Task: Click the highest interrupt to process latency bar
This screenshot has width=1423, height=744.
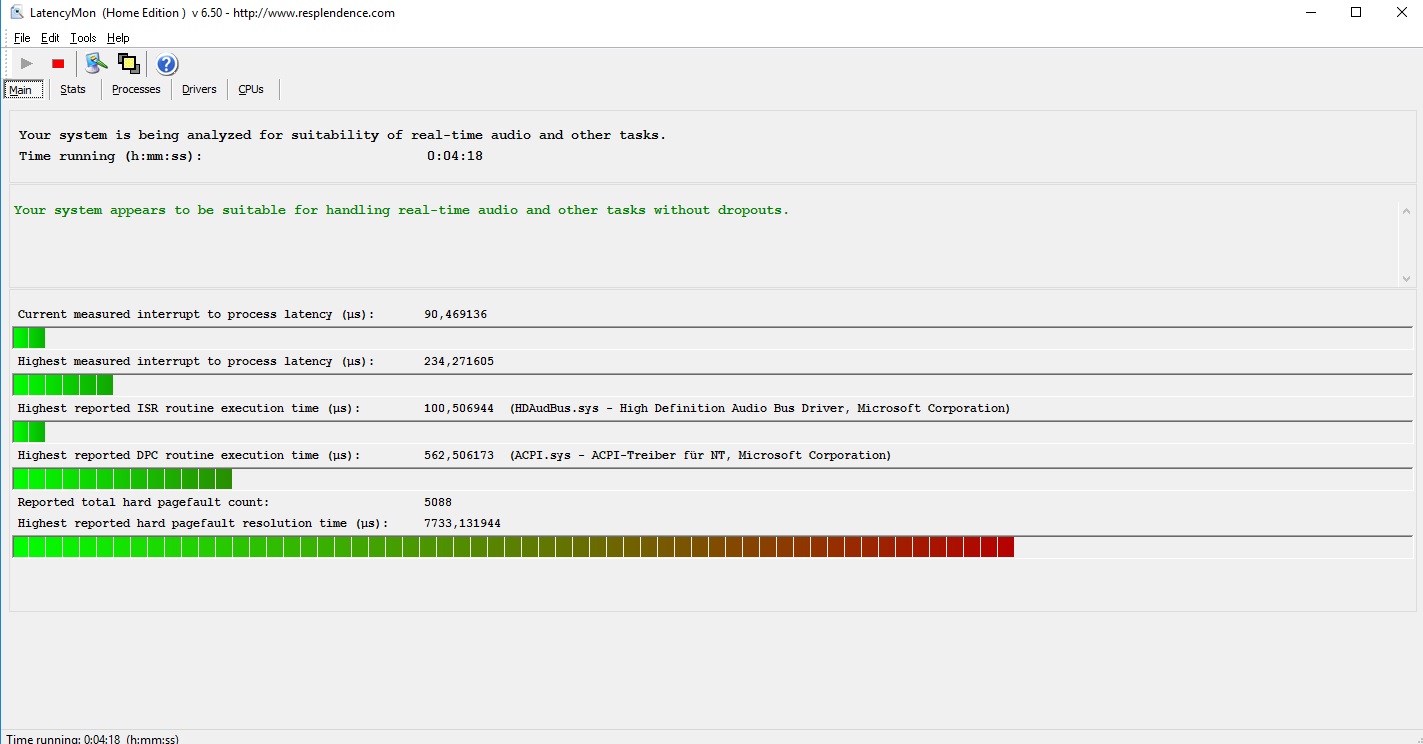Action: point(712,385)
